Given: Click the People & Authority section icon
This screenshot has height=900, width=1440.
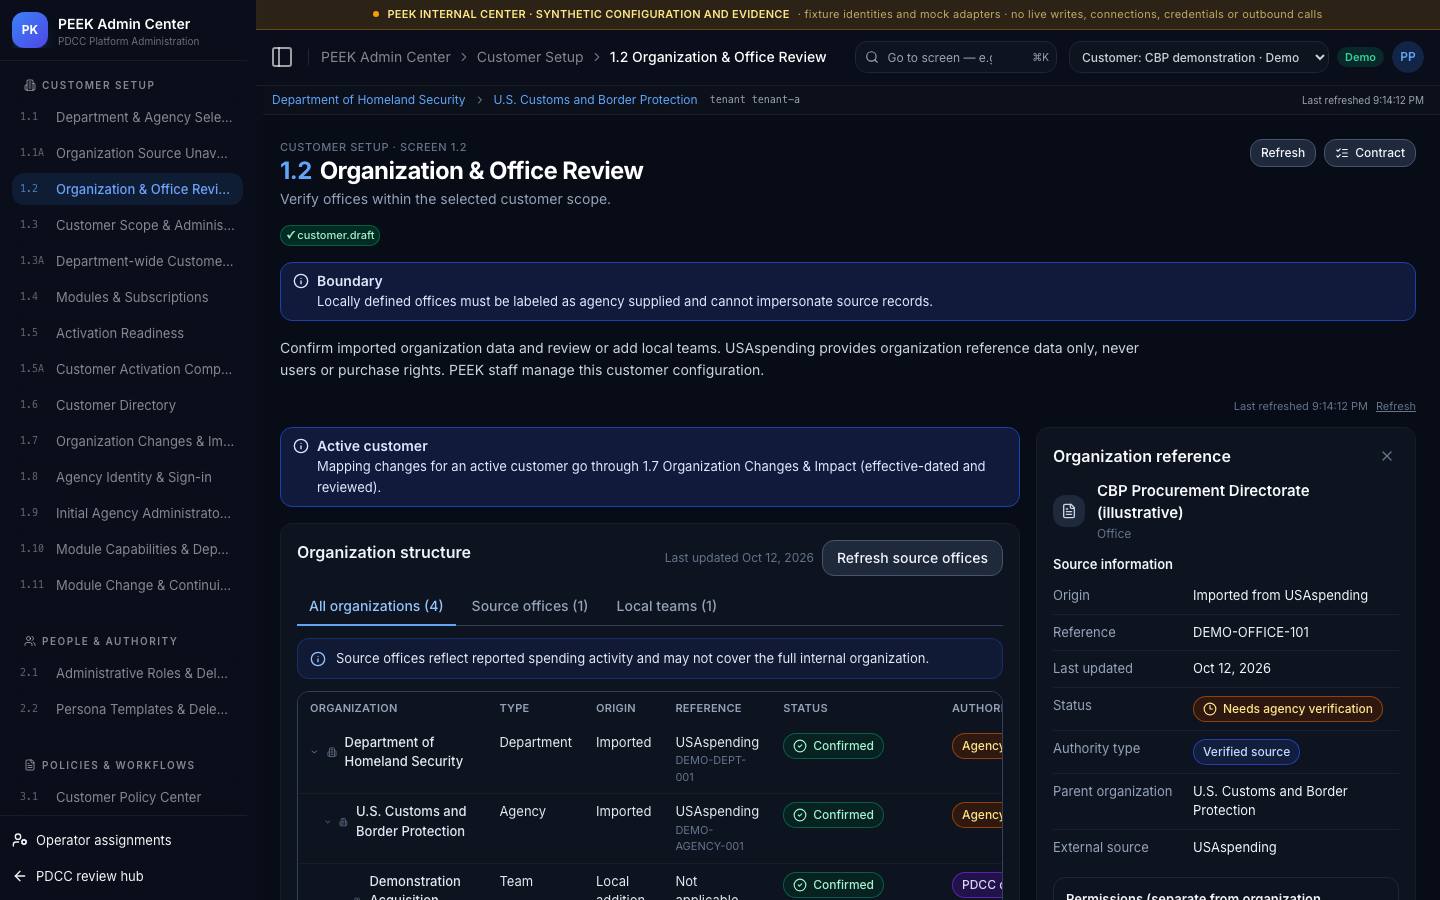Looking at the screenshot, I should pyautogui.click(x=30, y=641).
